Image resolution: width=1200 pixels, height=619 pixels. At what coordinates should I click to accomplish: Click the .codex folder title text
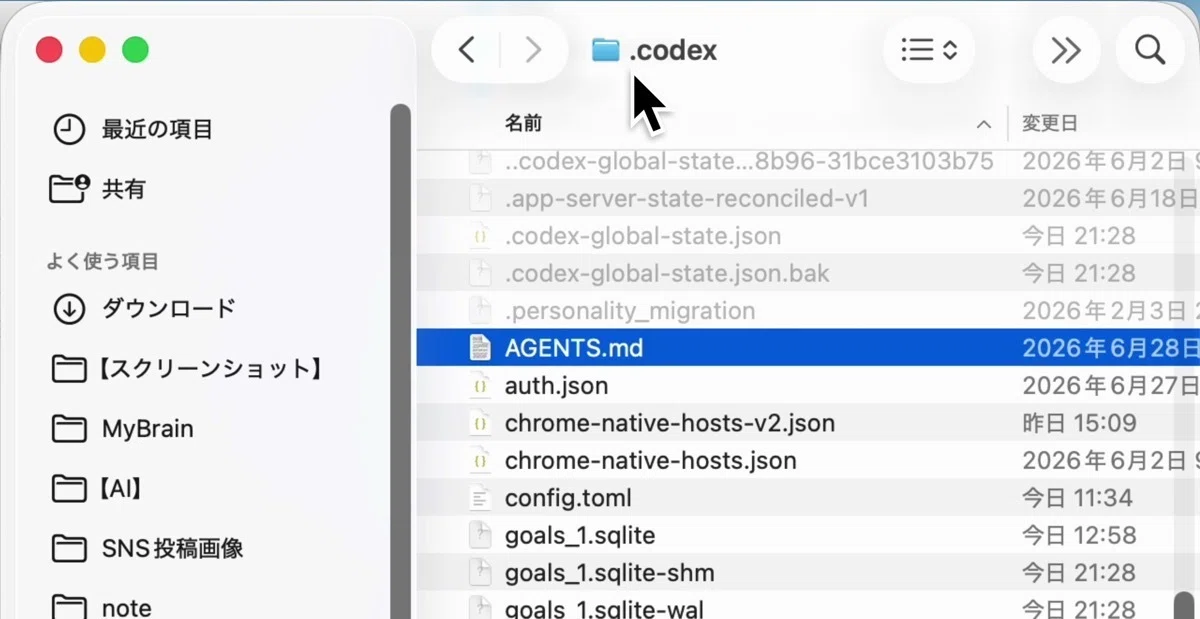click(673, 50)
